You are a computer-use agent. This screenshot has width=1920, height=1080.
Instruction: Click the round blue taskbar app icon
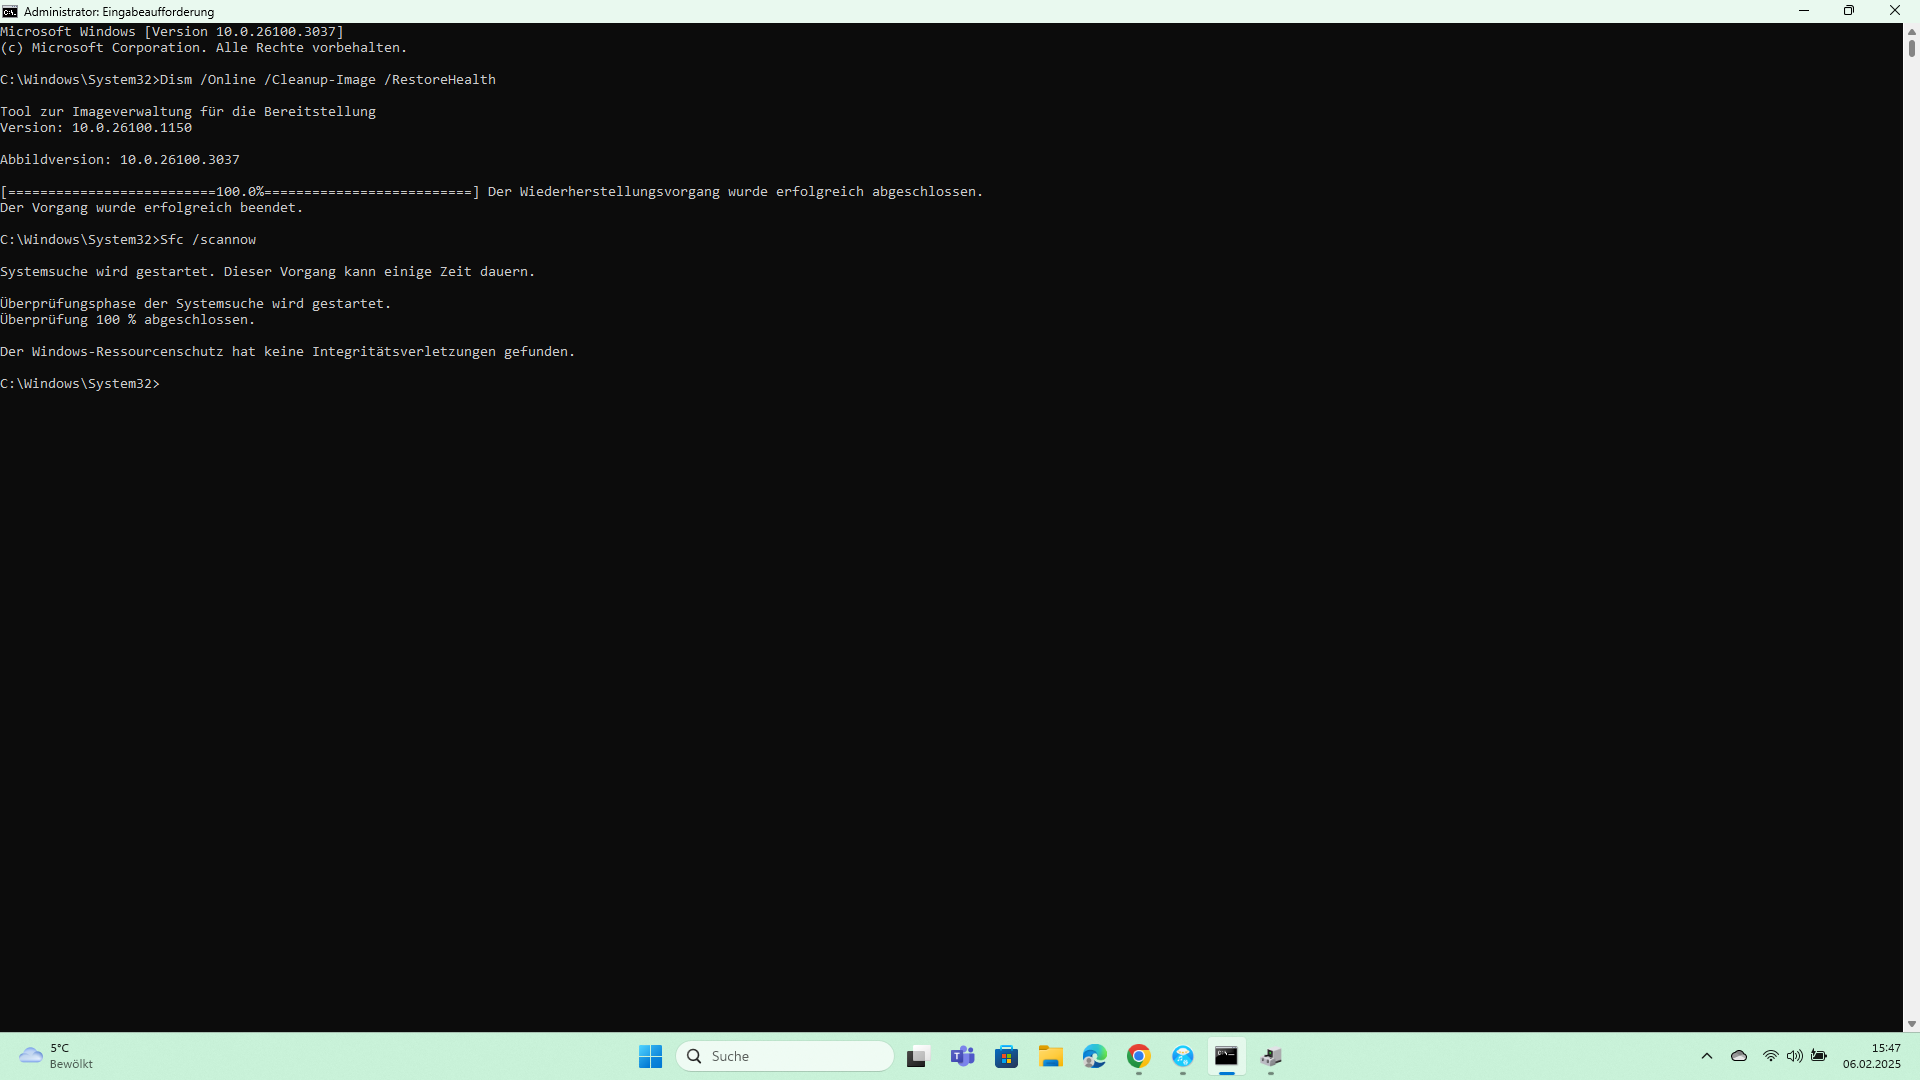1182,1056
